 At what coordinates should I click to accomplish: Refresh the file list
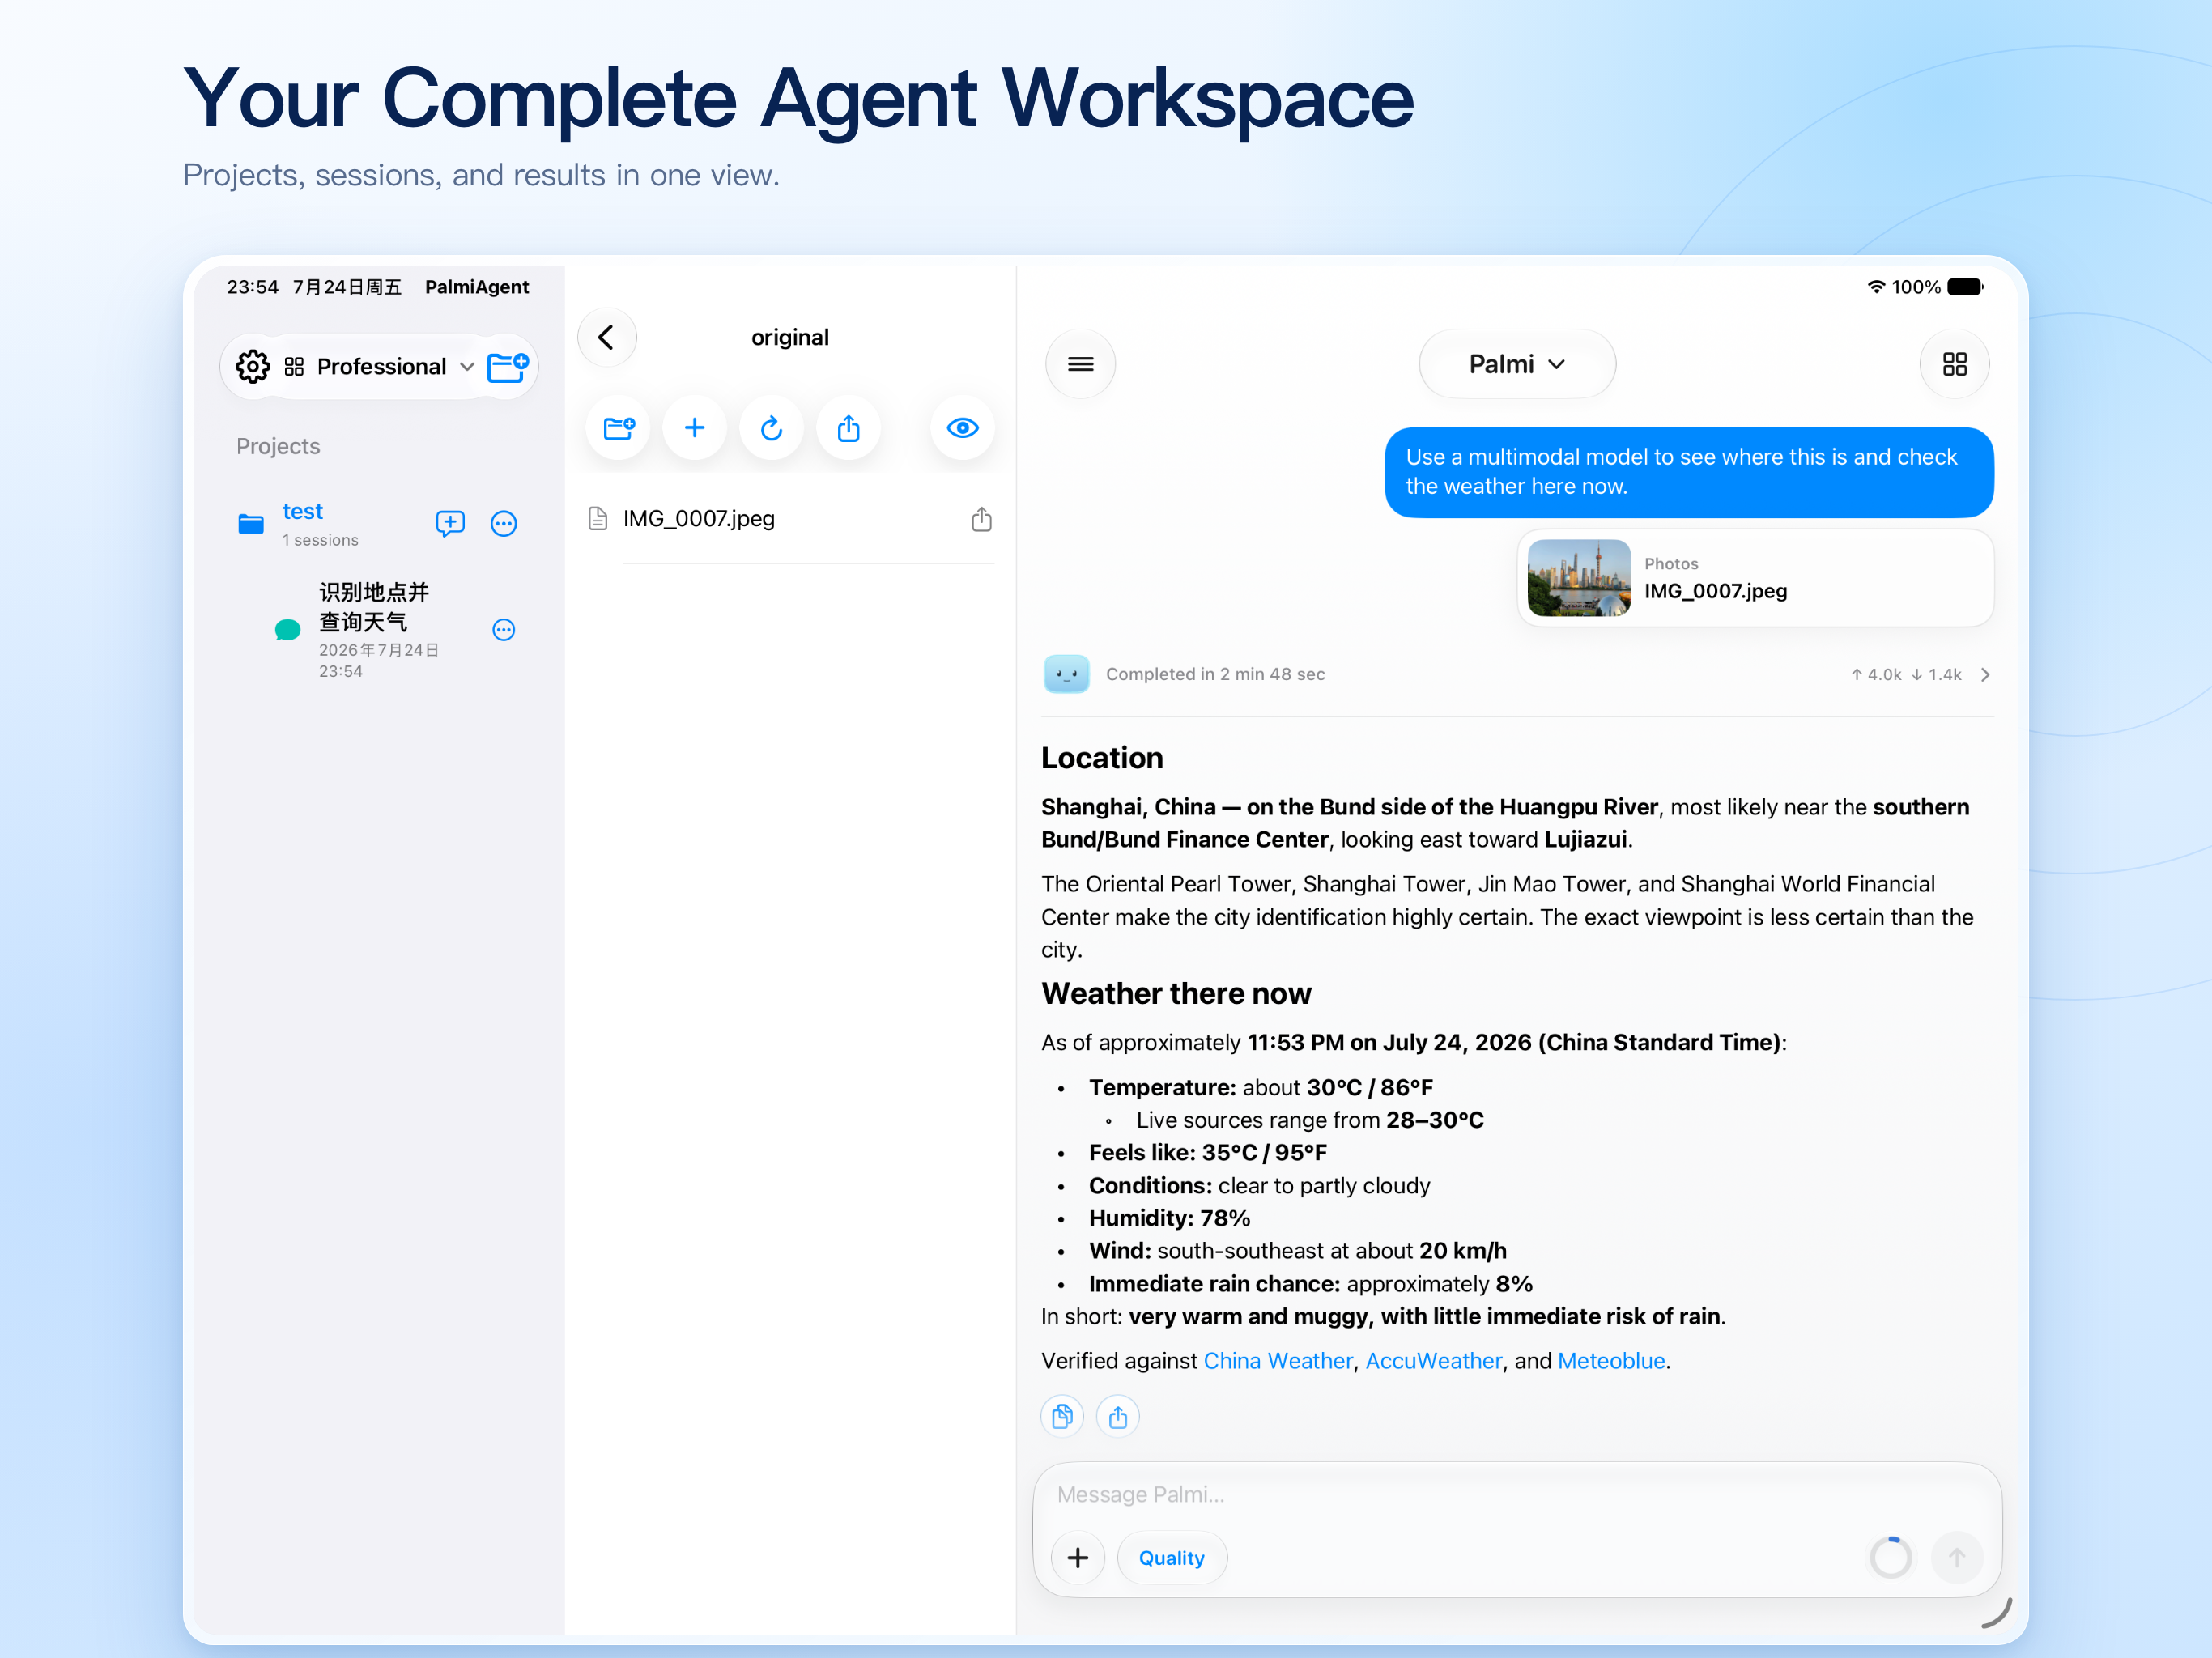click(x=771, y=428)
